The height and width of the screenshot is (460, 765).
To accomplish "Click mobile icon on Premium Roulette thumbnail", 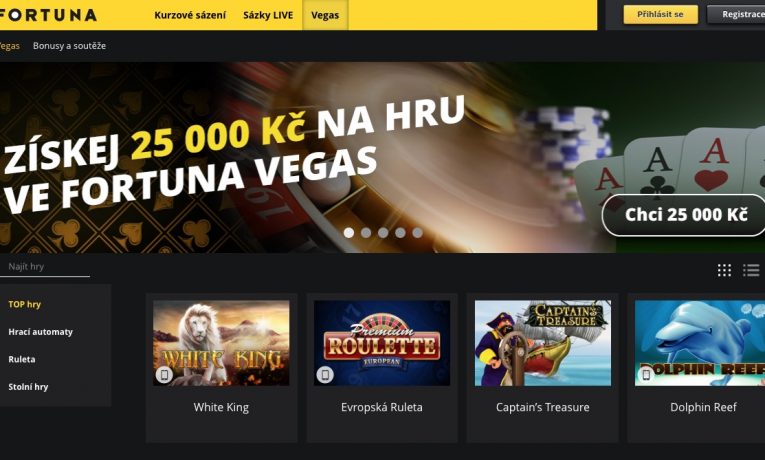I will click(325, 374).
